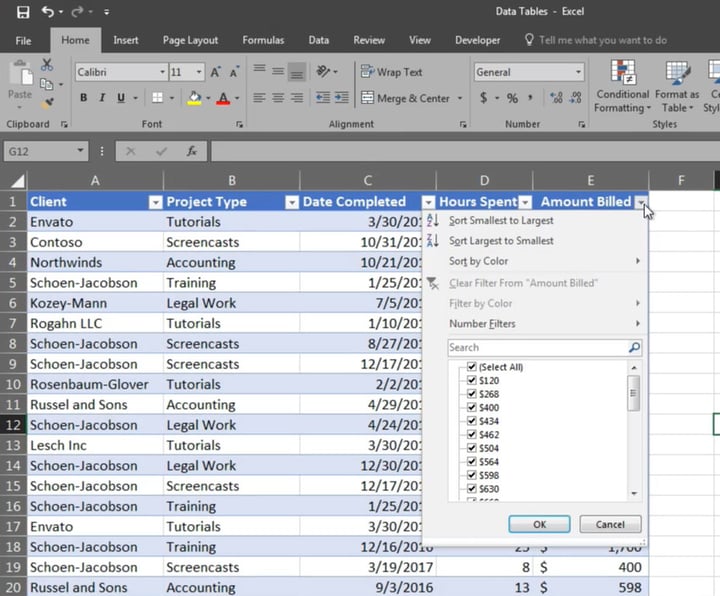This screenshot has height=596, width=720.
Task: Center text horizontally
Action: [278, 98]
